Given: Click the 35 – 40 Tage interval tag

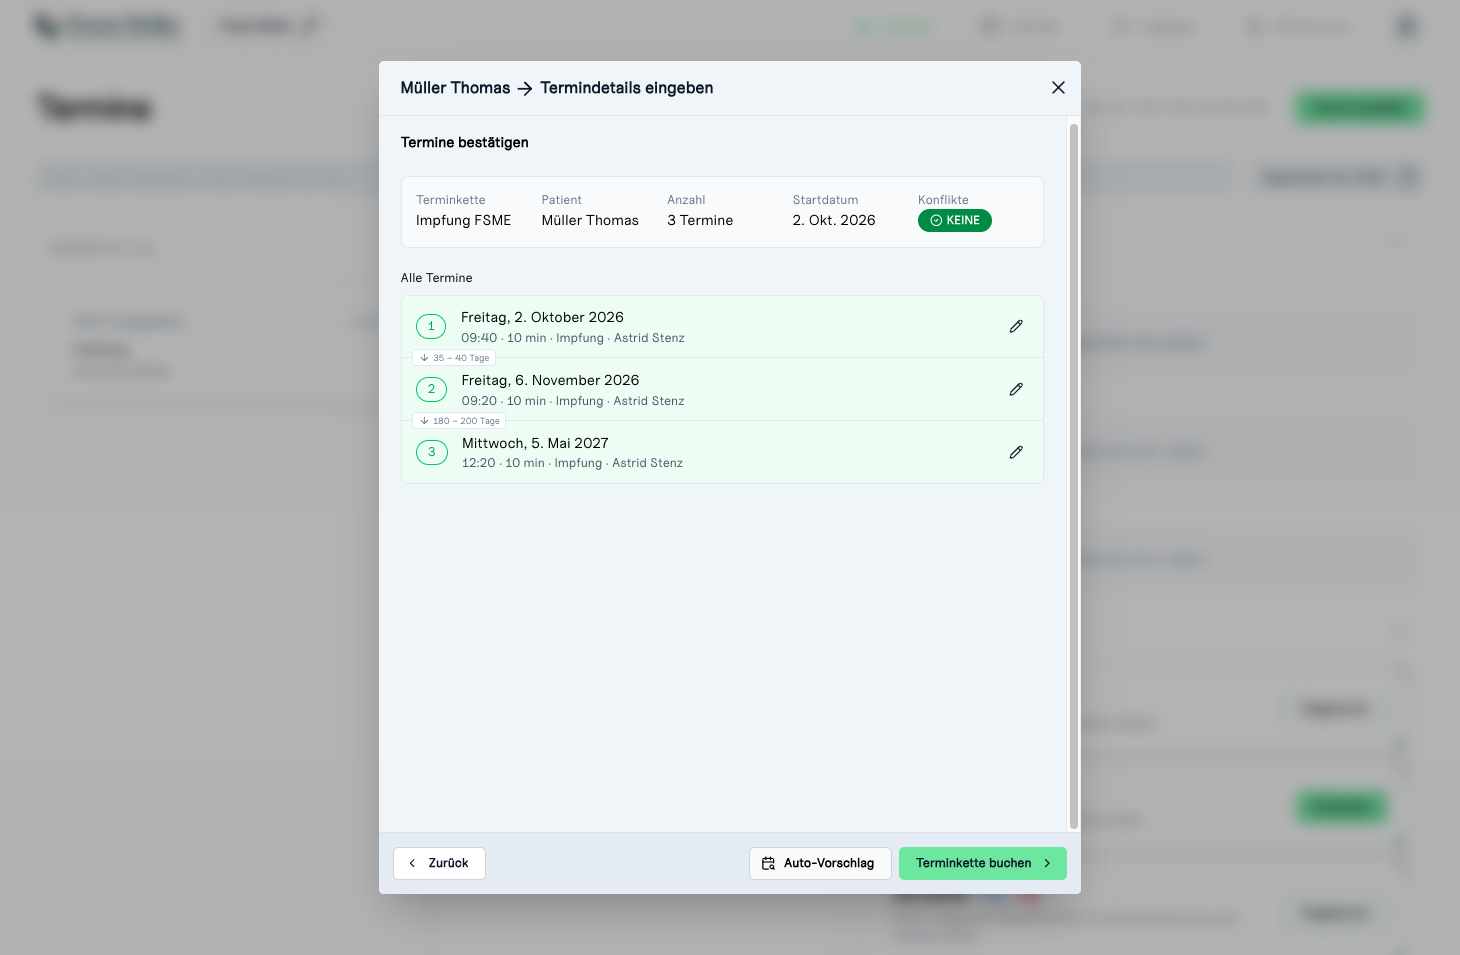Looking at the screenshot, I should coord(454,358).
